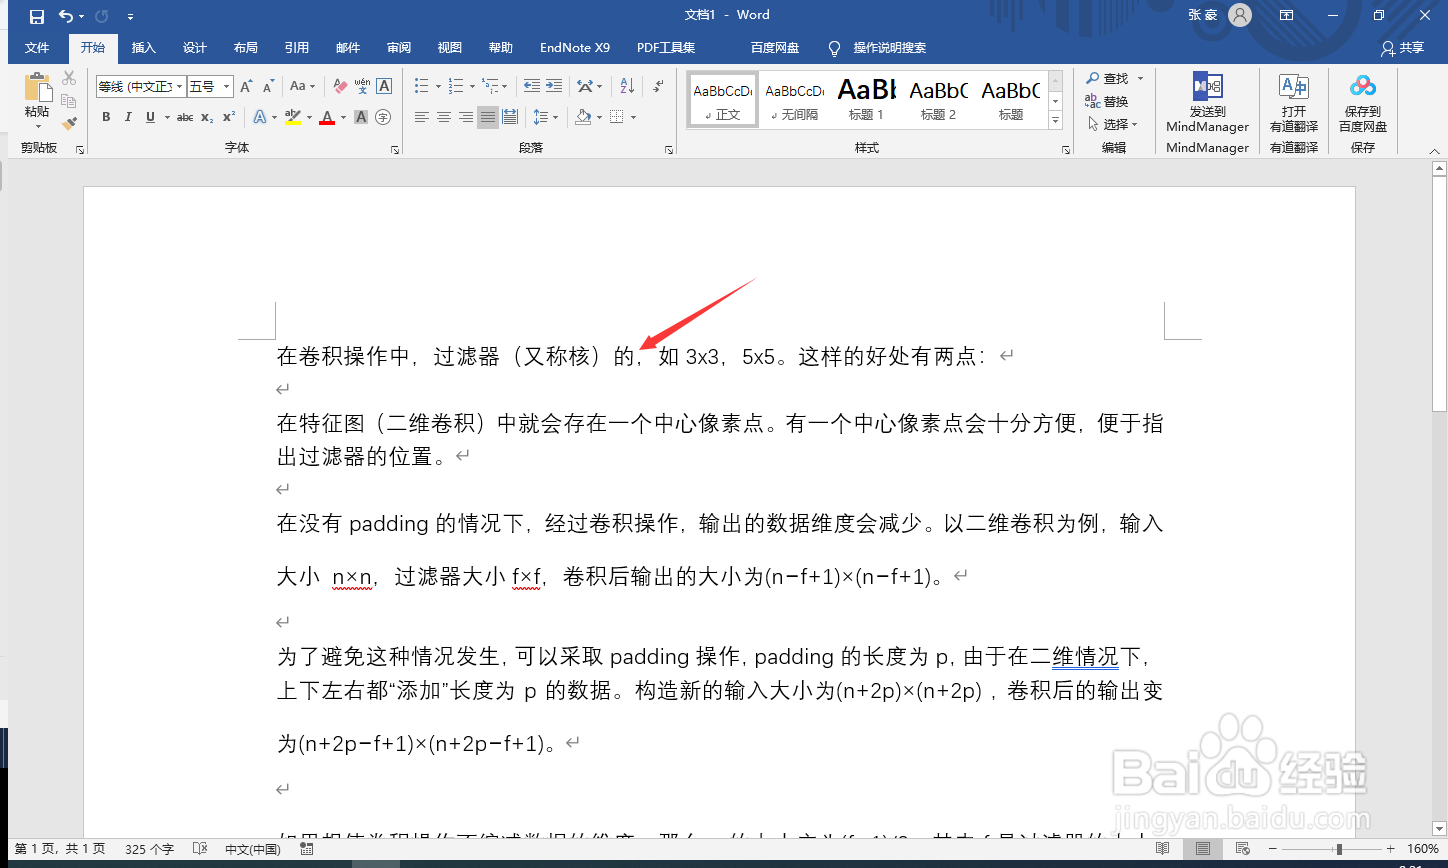This screenshot has height=868, width=1448.
Task: Toggle justified alignment
Action: [x=488, y=117]
